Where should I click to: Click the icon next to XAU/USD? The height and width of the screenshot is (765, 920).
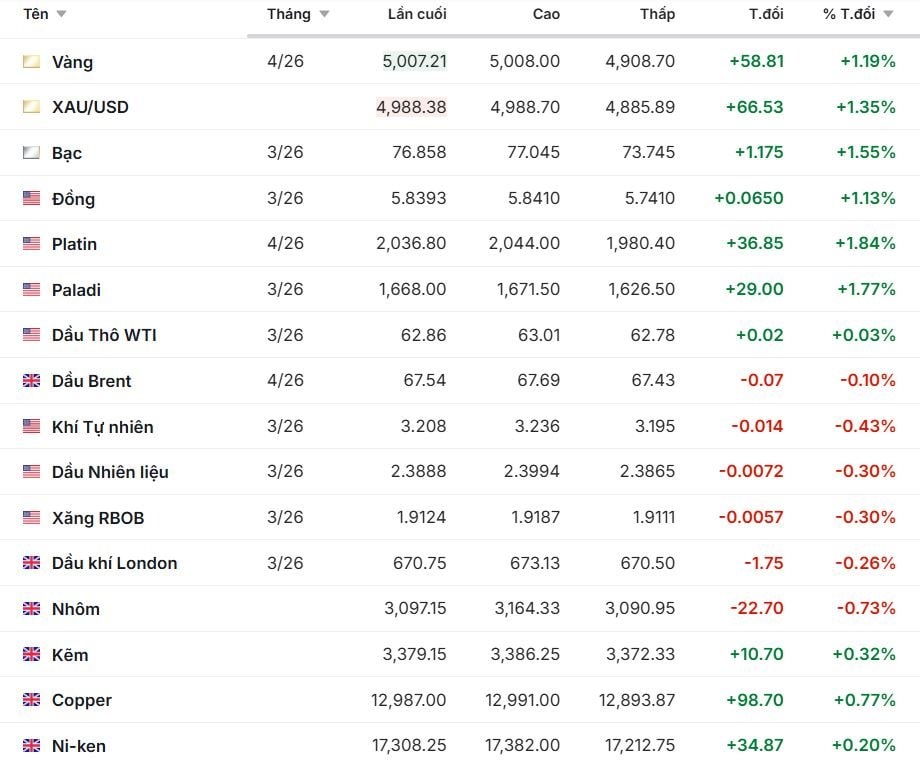pos(32,107)
